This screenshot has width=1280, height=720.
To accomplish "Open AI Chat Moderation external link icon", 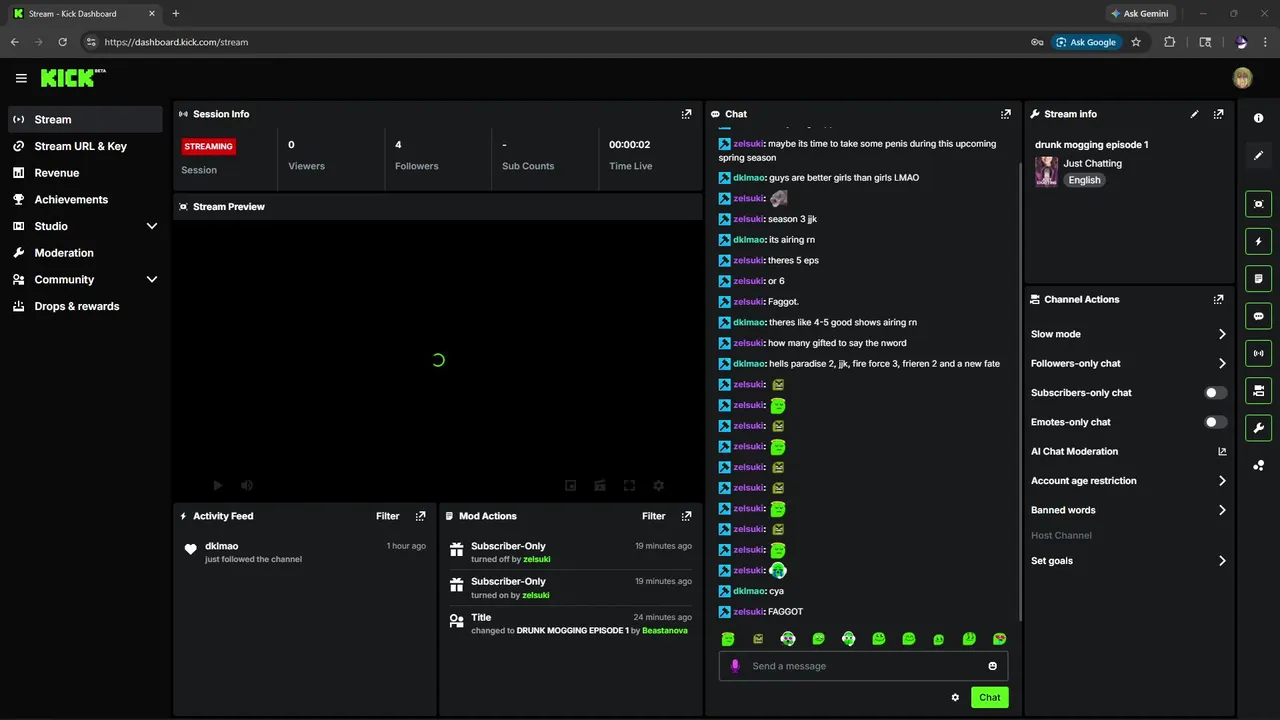I will point(1222,451).
